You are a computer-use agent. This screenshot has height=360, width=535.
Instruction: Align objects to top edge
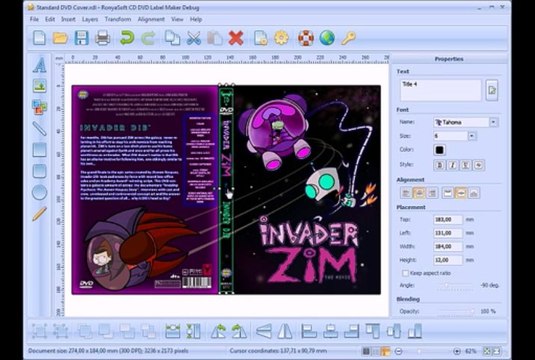373,331
